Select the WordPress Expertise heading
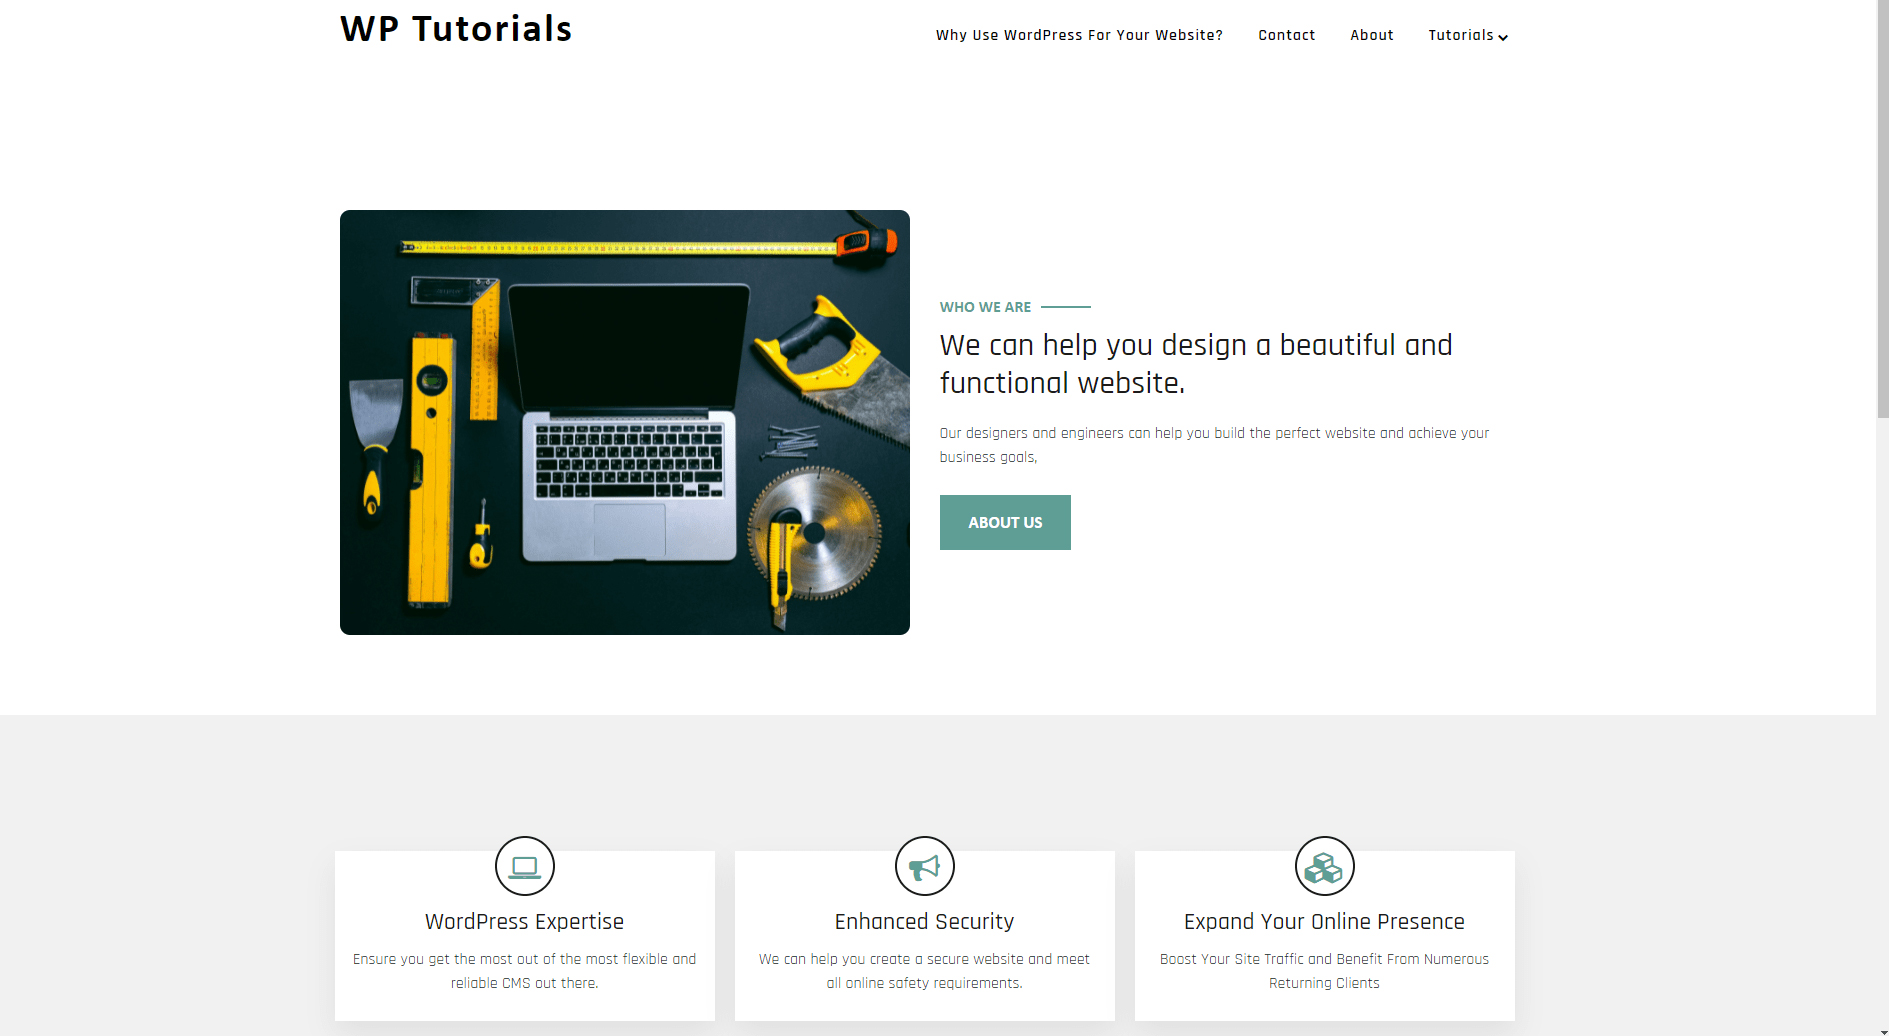This screenshot has width=1889, height=1036. pos(524,922)
